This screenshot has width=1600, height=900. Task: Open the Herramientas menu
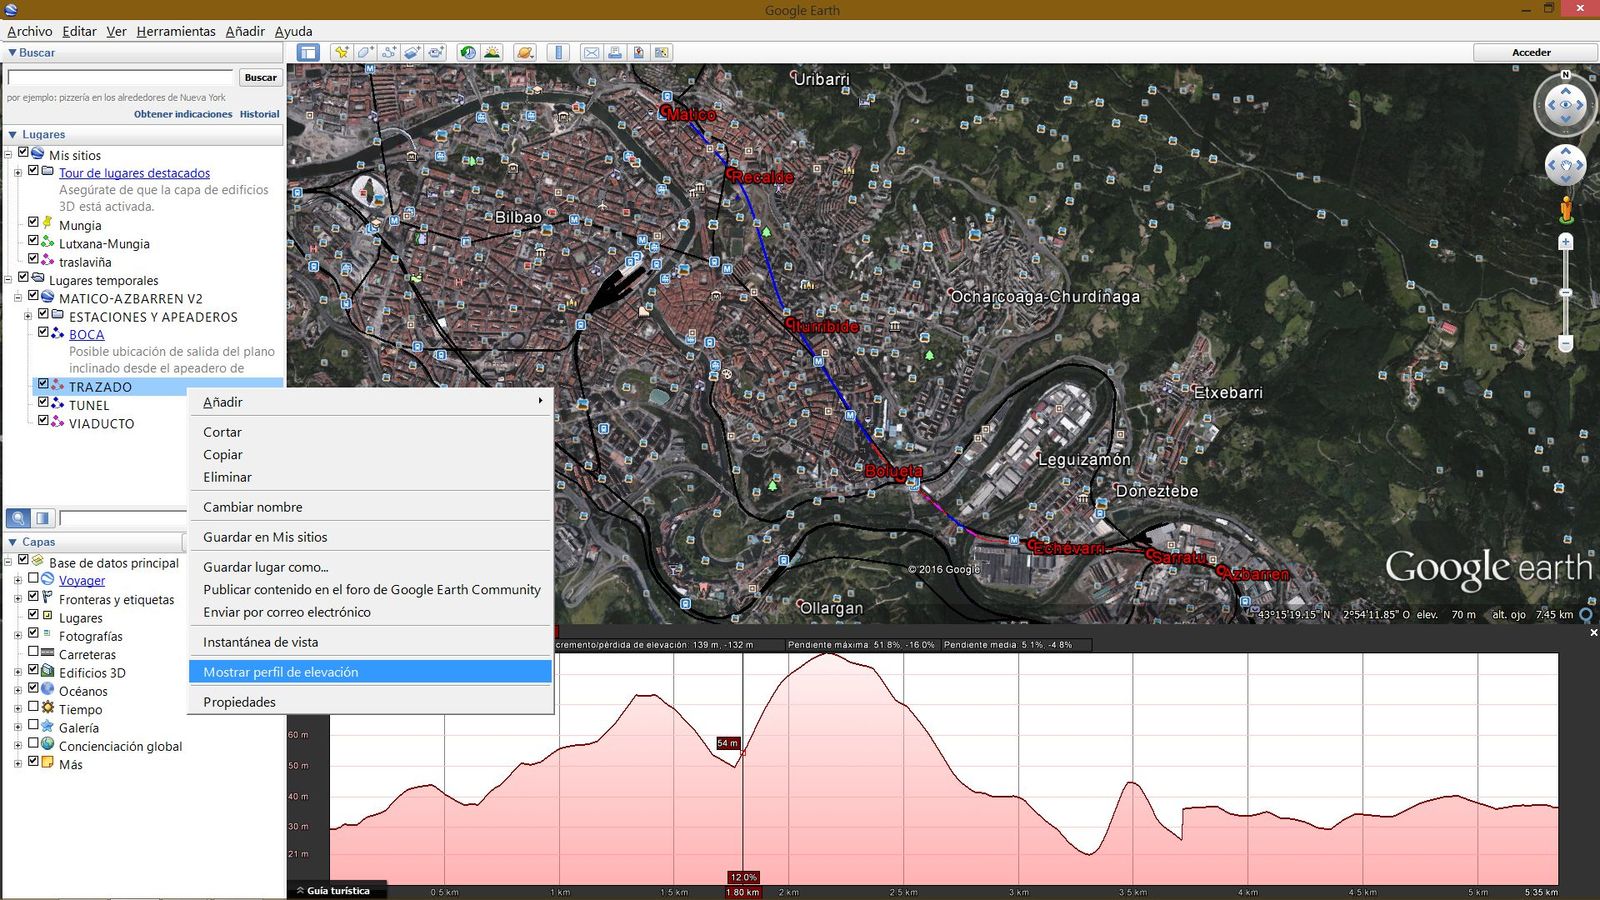(x=176, y=31)
